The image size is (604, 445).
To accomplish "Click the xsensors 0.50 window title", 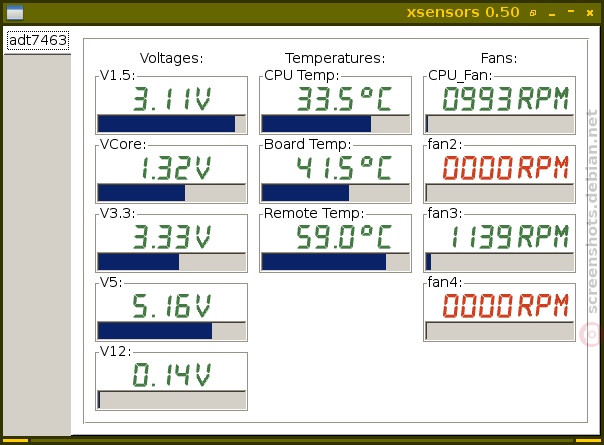I will pos(463,12).
